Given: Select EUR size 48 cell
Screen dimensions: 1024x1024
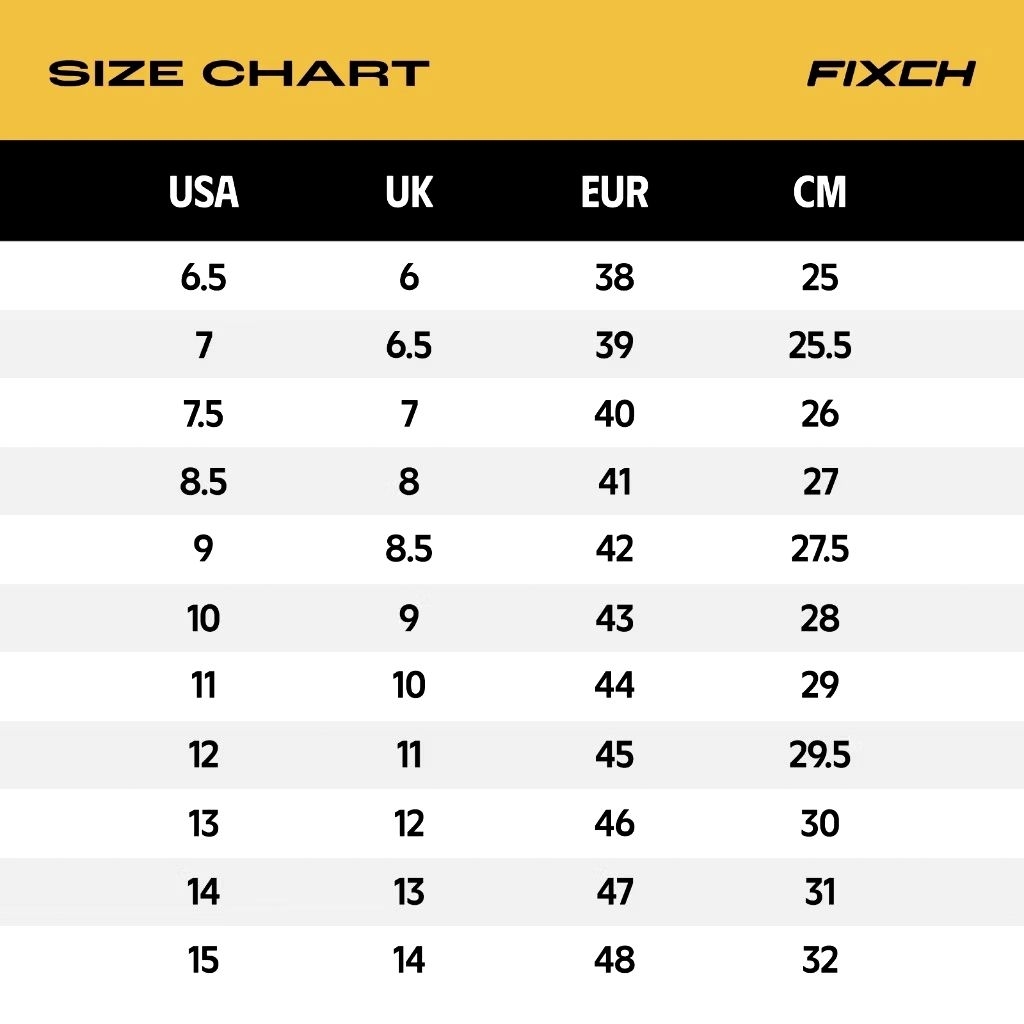Looking at the screenshot, I should 614,960.
